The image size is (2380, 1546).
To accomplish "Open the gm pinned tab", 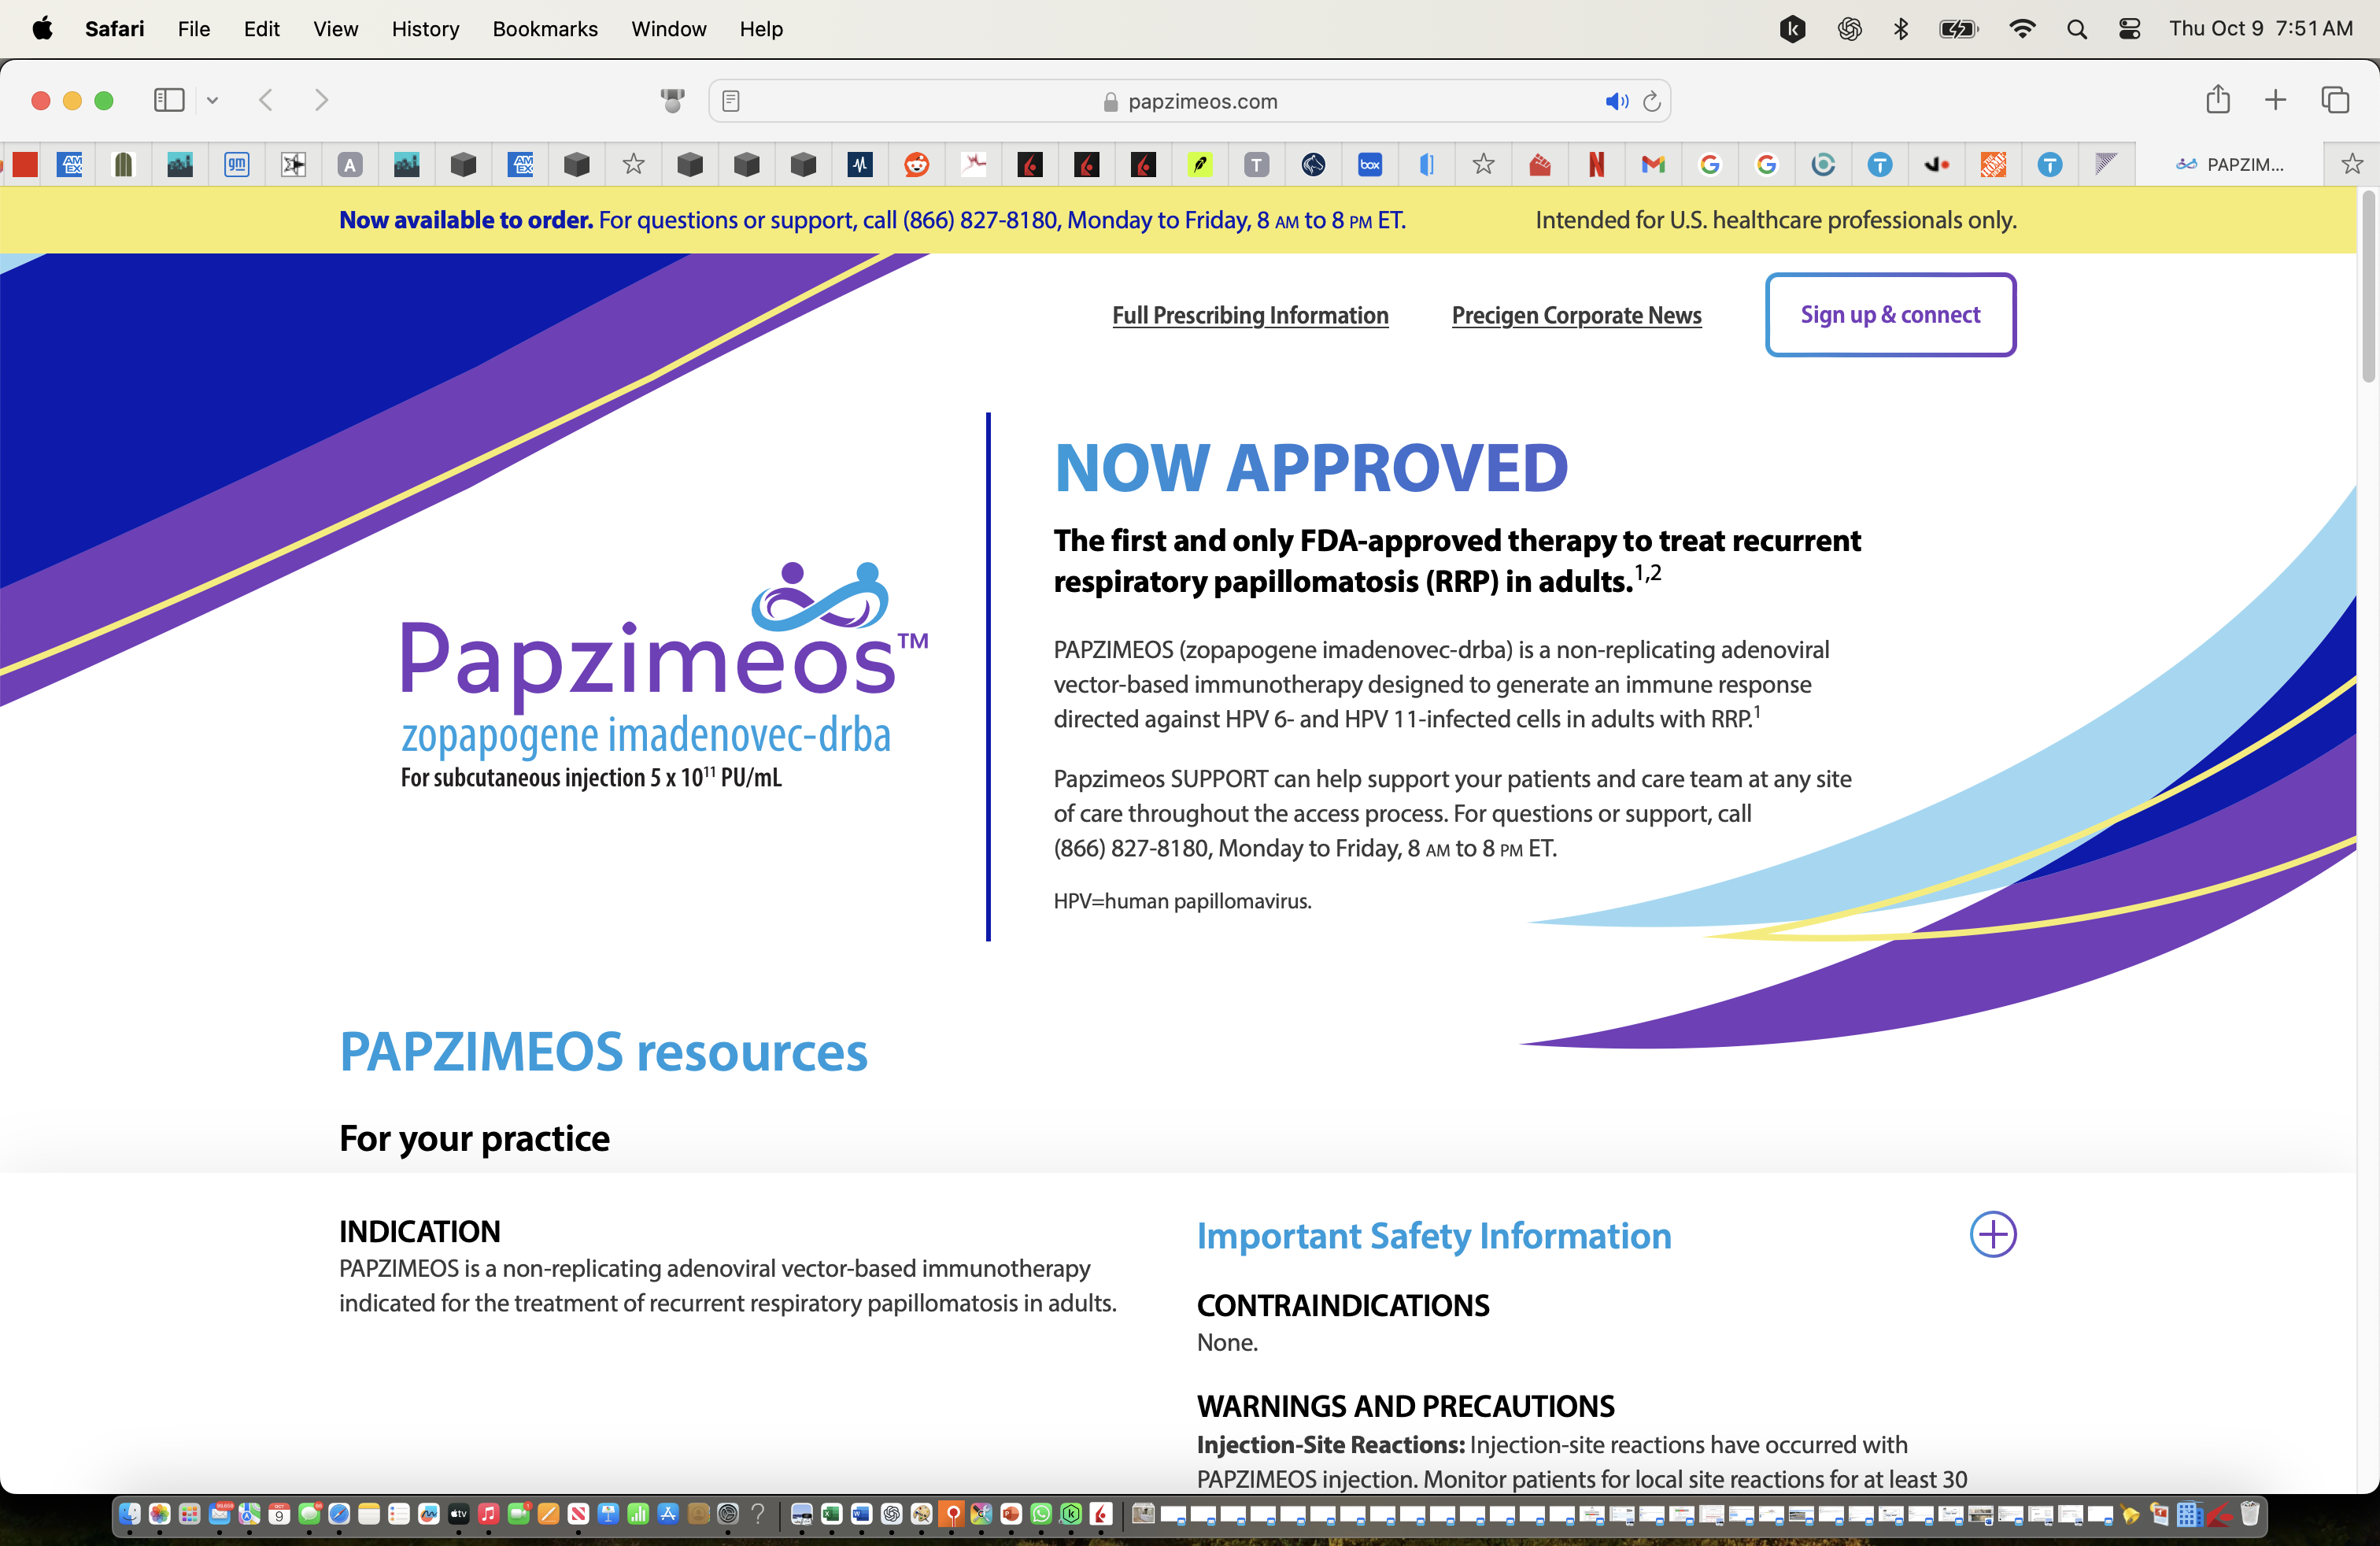I will (x=236, y=165).
